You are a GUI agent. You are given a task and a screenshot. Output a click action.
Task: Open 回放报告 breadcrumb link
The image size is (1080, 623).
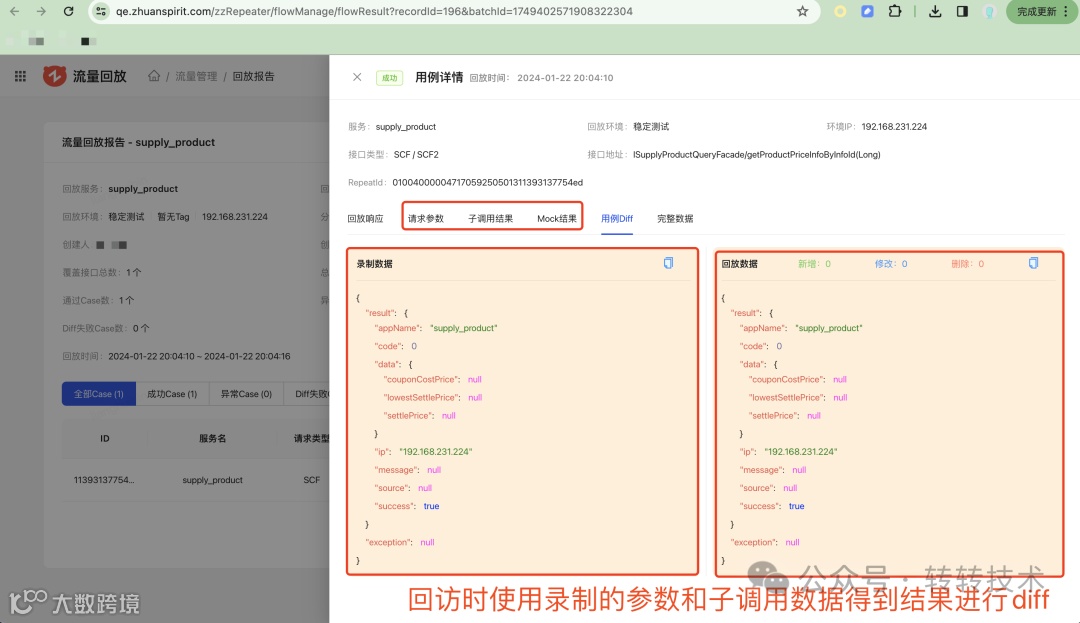point(253,76)
